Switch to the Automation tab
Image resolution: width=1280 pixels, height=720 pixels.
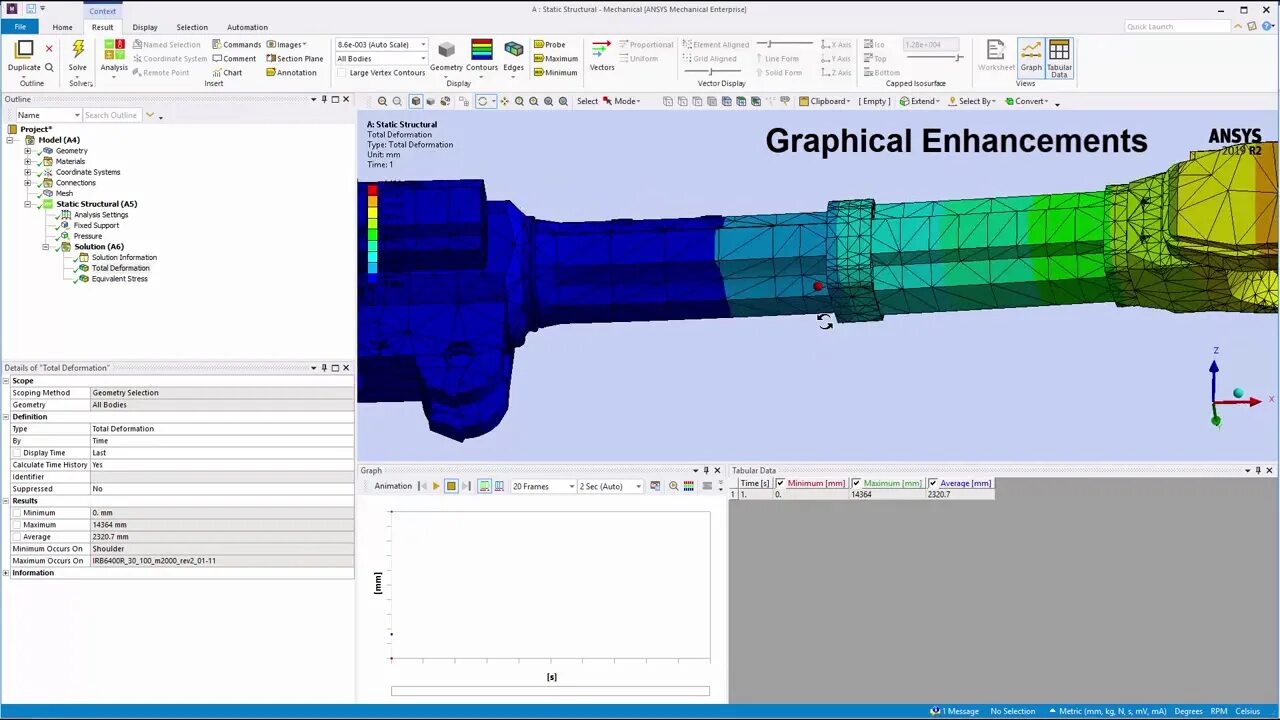(x=247, y=27)
